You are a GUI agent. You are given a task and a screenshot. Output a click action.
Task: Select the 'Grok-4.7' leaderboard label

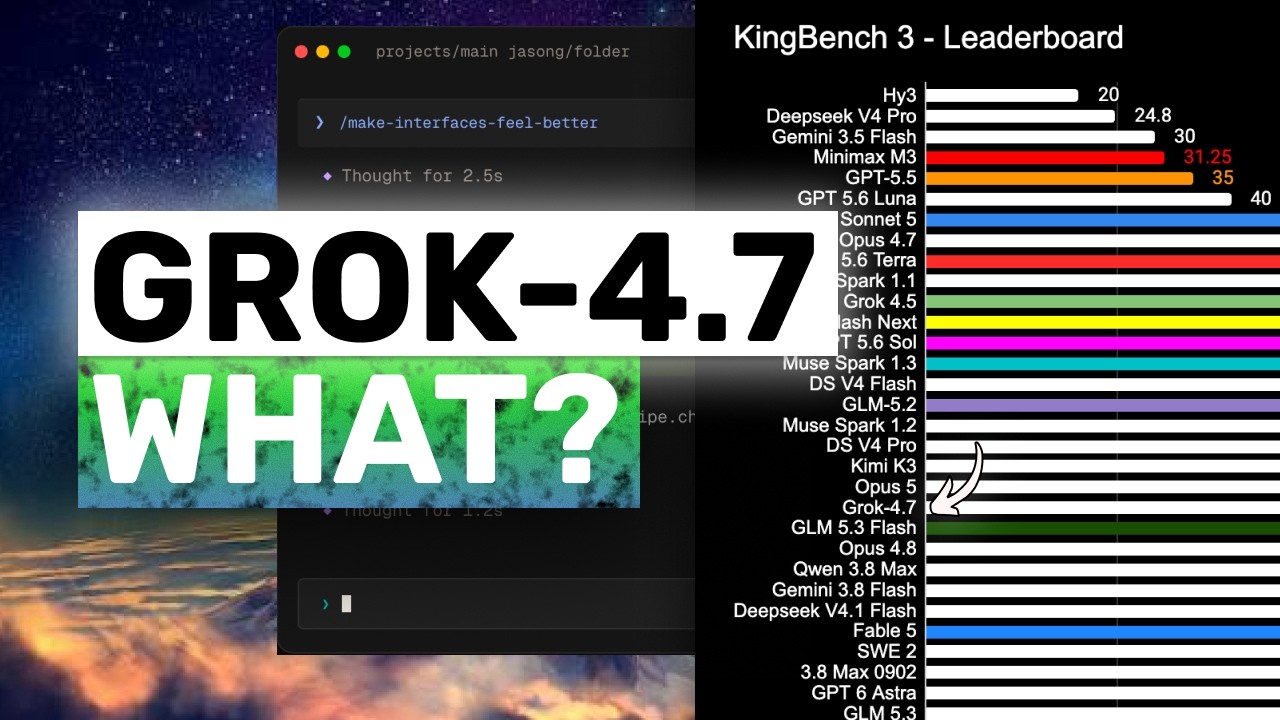pyautogui.click(x=879, y=508)
